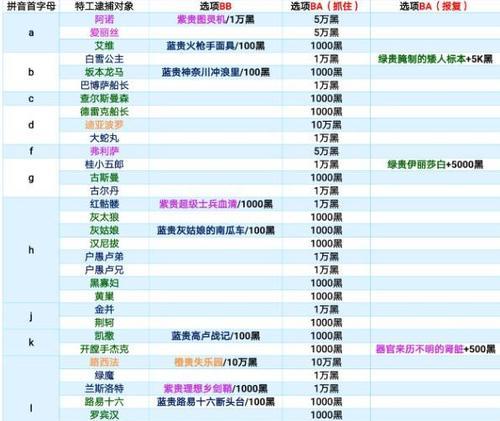Image resolution: width=500 pixels, height=421 pixels.
Task: Click the 蓝贵神奈川冲浪里/100黑 cell
Action: tap(216, 72)
